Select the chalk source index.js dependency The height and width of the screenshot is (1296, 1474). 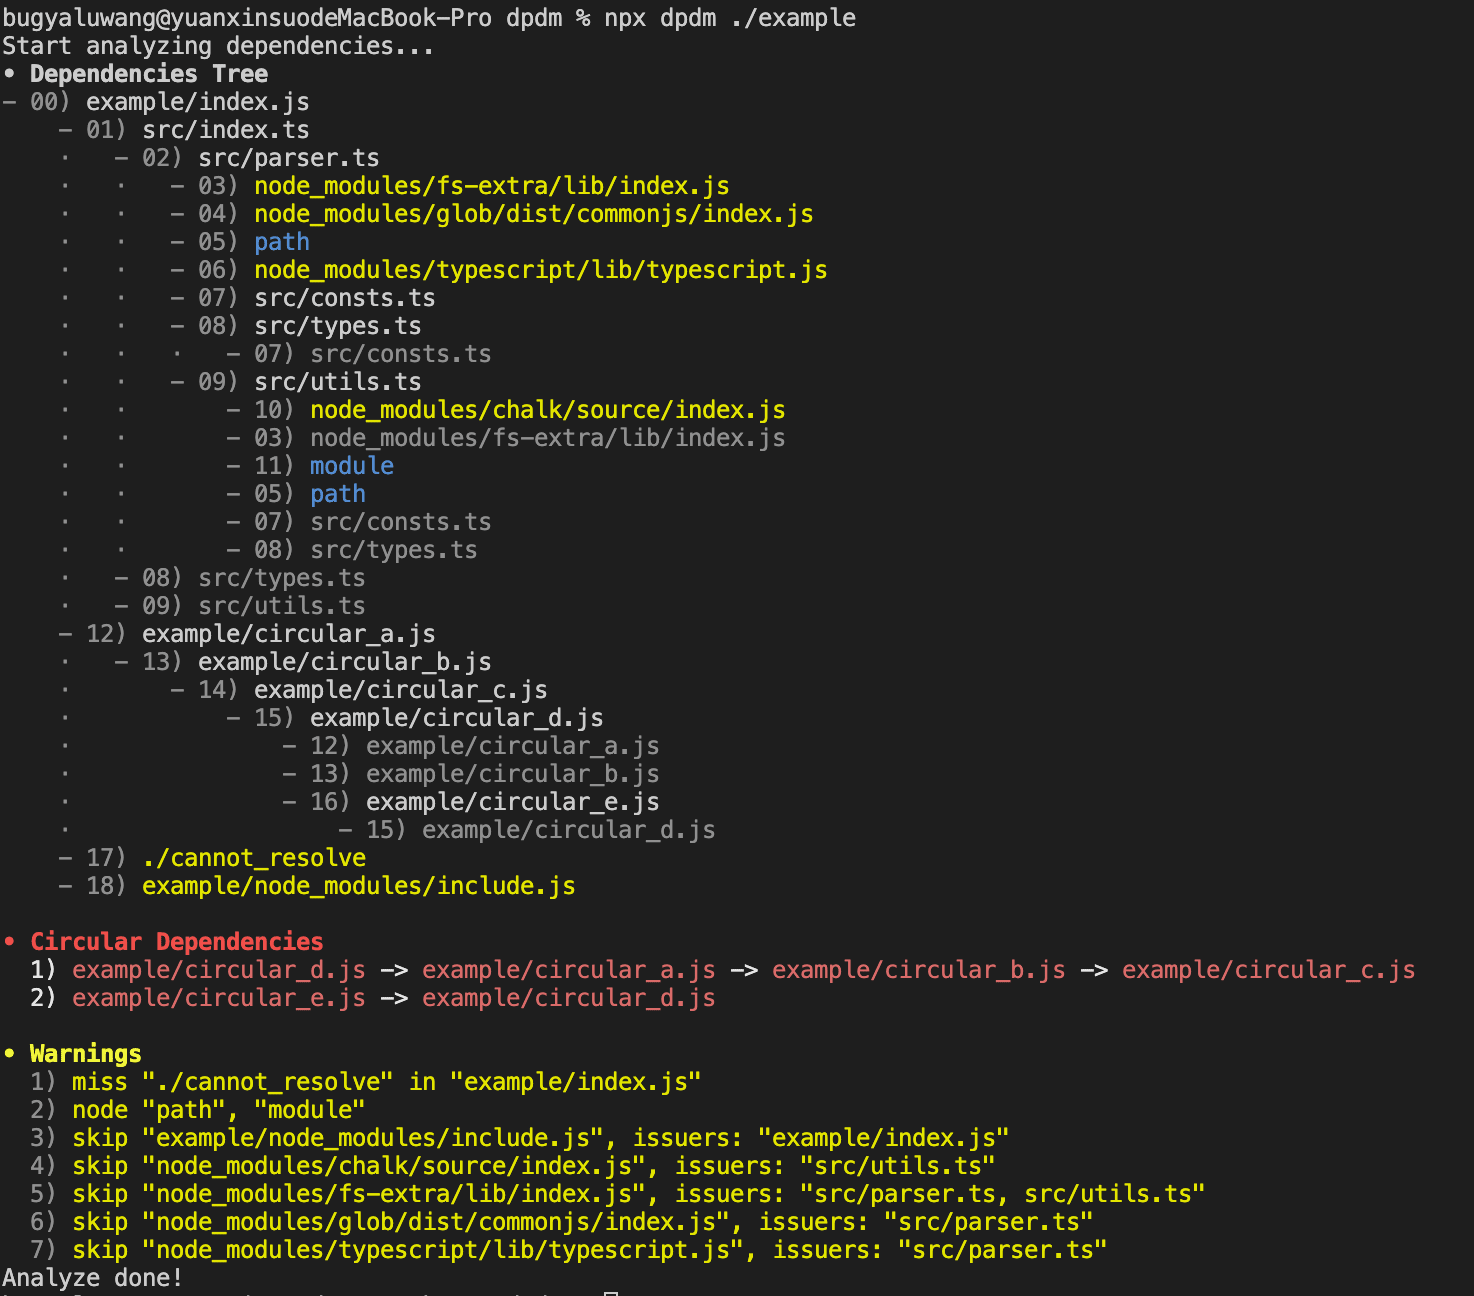[x=546, y=409]
